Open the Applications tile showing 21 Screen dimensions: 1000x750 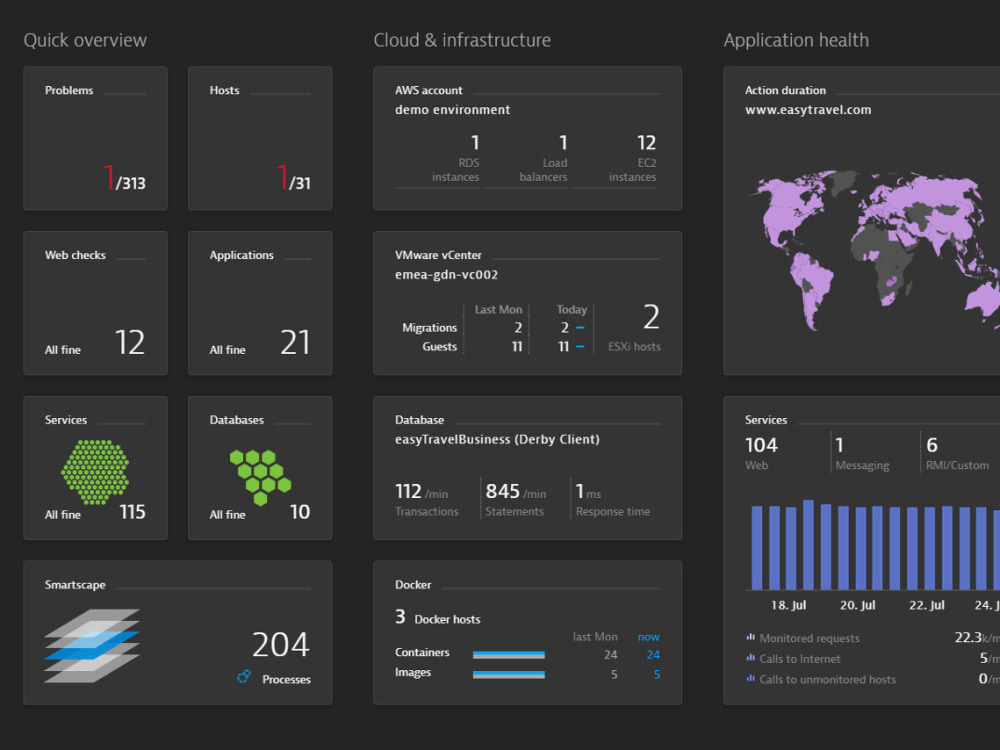coord(260,303)
